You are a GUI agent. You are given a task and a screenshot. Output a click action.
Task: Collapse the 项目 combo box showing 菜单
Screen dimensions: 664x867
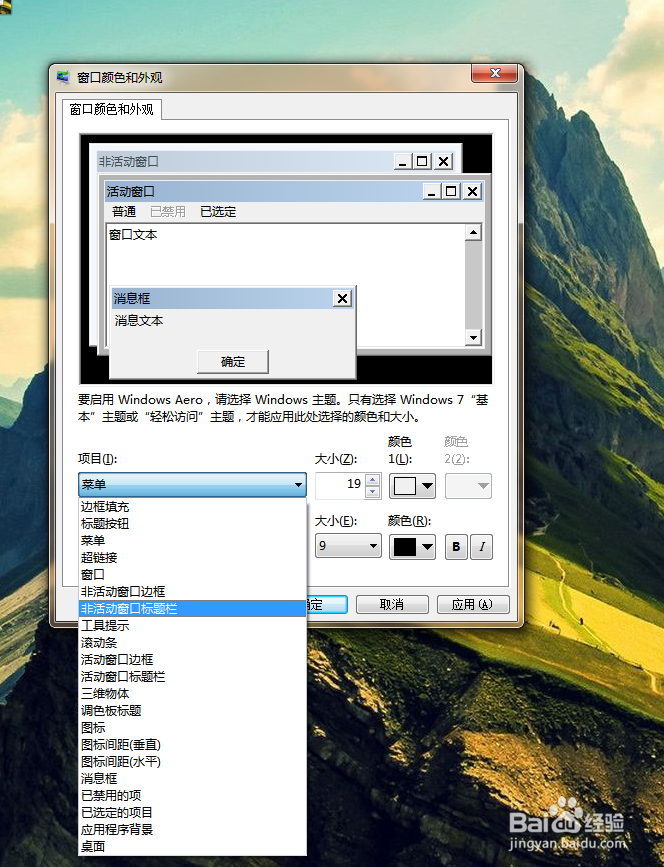192,485
